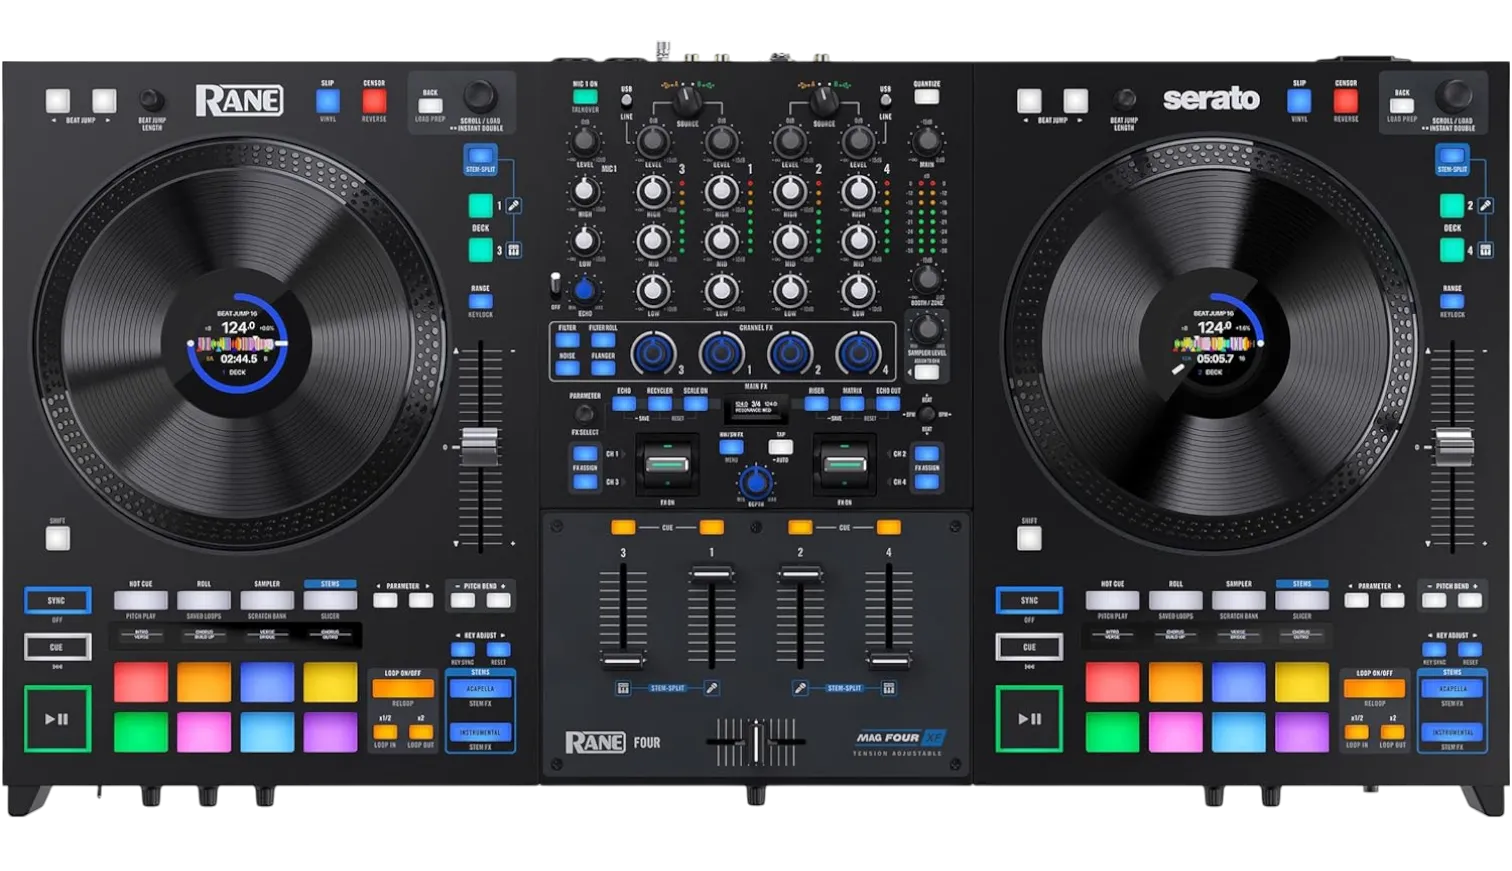
Task: Choose STEMS pad mode on right deck
Action: pos(1302,600)
